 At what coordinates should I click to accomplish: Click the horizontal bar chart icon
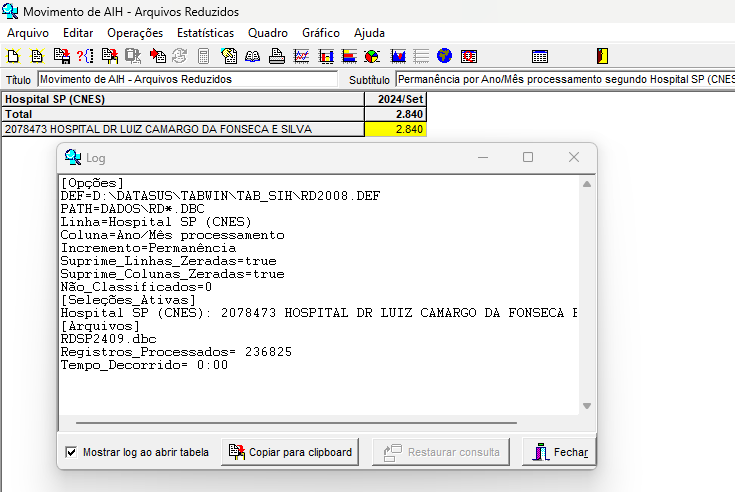(349, 56)
